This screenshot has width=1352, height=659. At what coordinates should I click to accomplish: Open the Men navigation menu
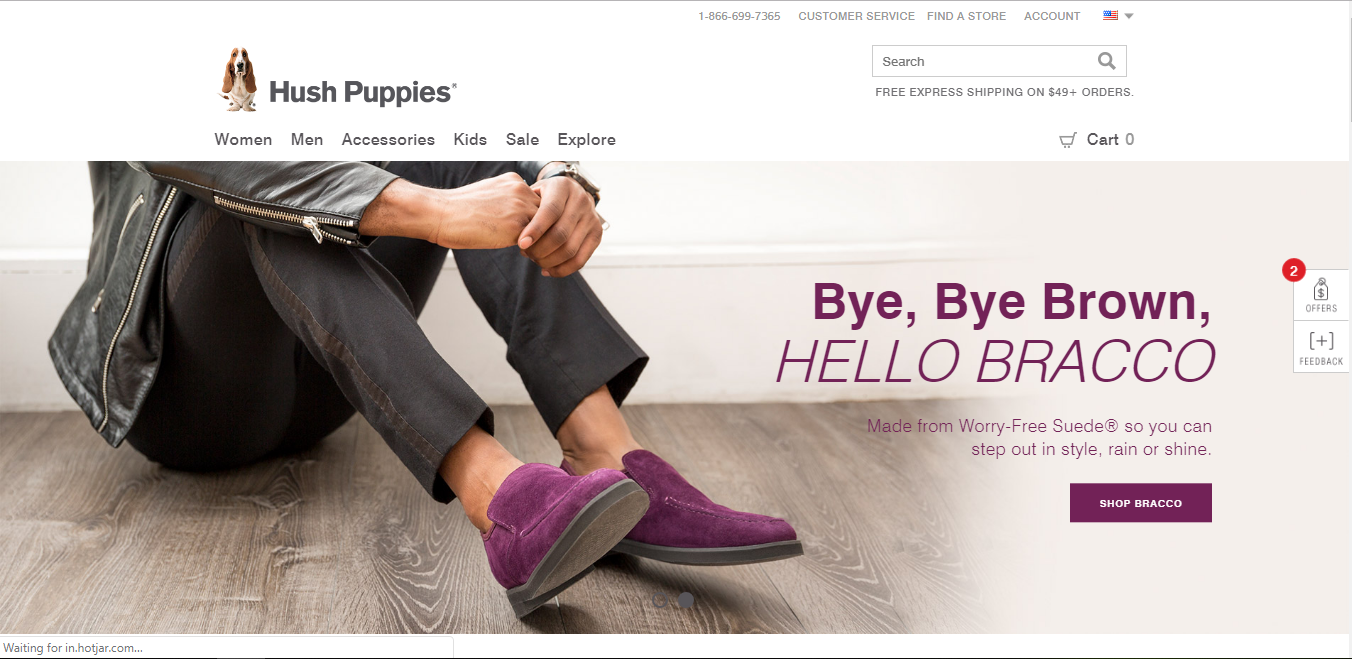coord(307,140)
